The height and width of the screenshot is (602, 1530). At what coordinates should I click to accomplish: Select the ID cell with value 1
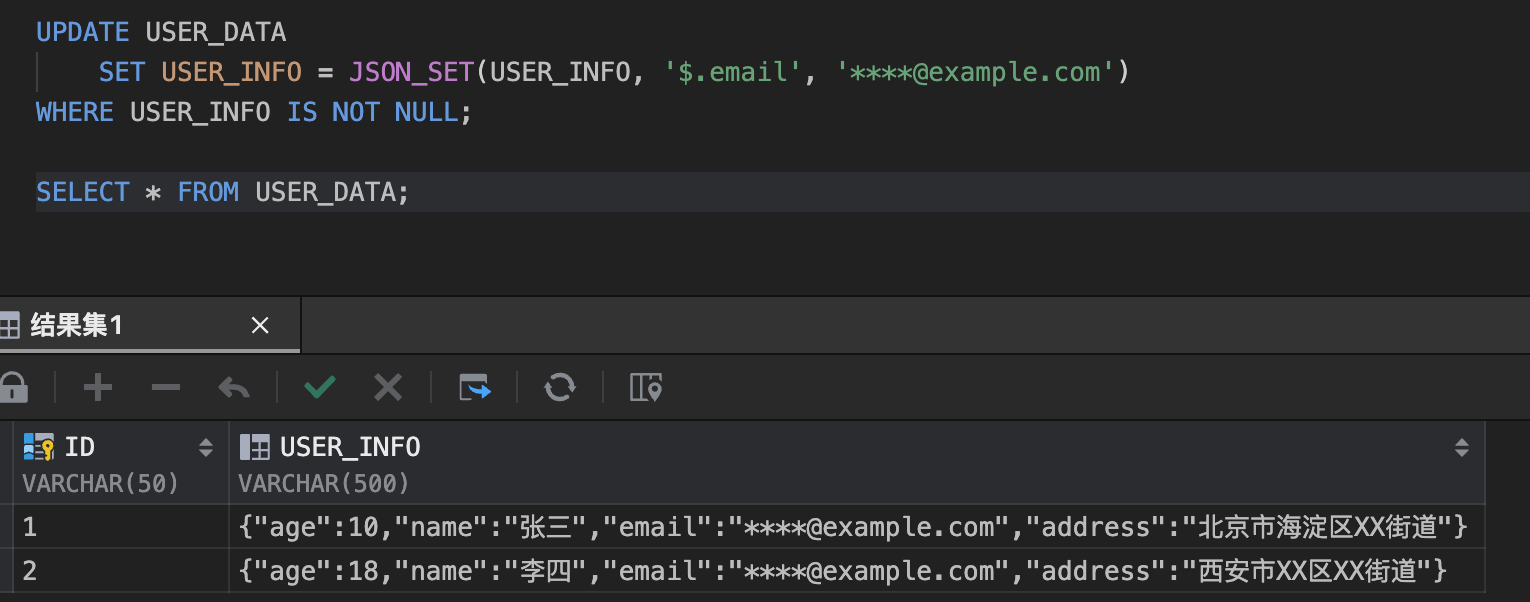(120, 527)
